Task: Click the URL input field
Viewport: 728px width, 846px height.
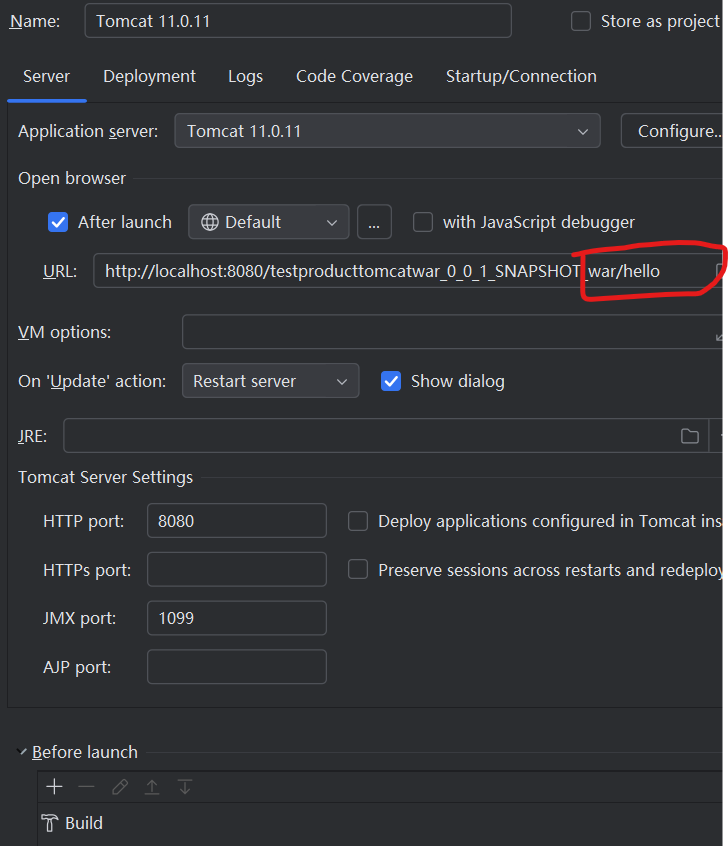Action: coord(408,271)
